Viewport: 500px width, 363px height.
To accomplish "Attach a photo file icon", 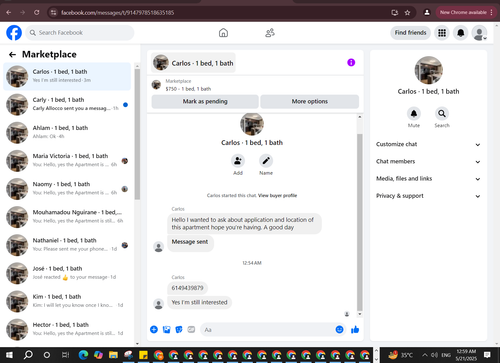I will coord(166,330).
